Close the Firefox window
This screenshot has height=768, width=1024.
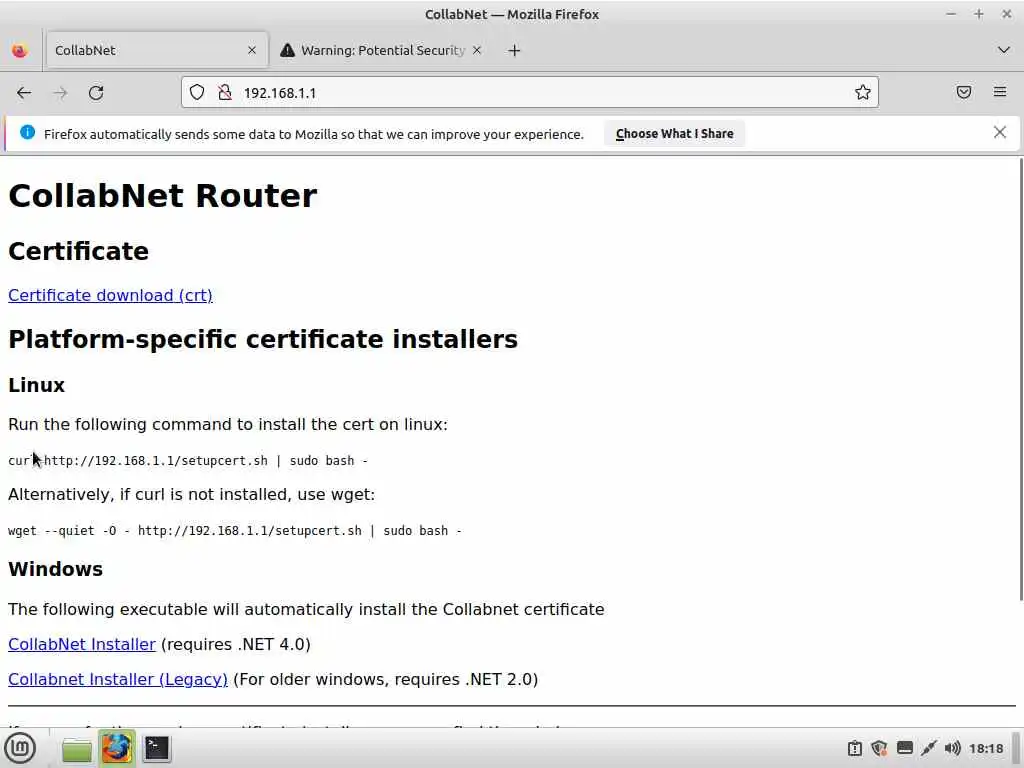point(1006,14)
